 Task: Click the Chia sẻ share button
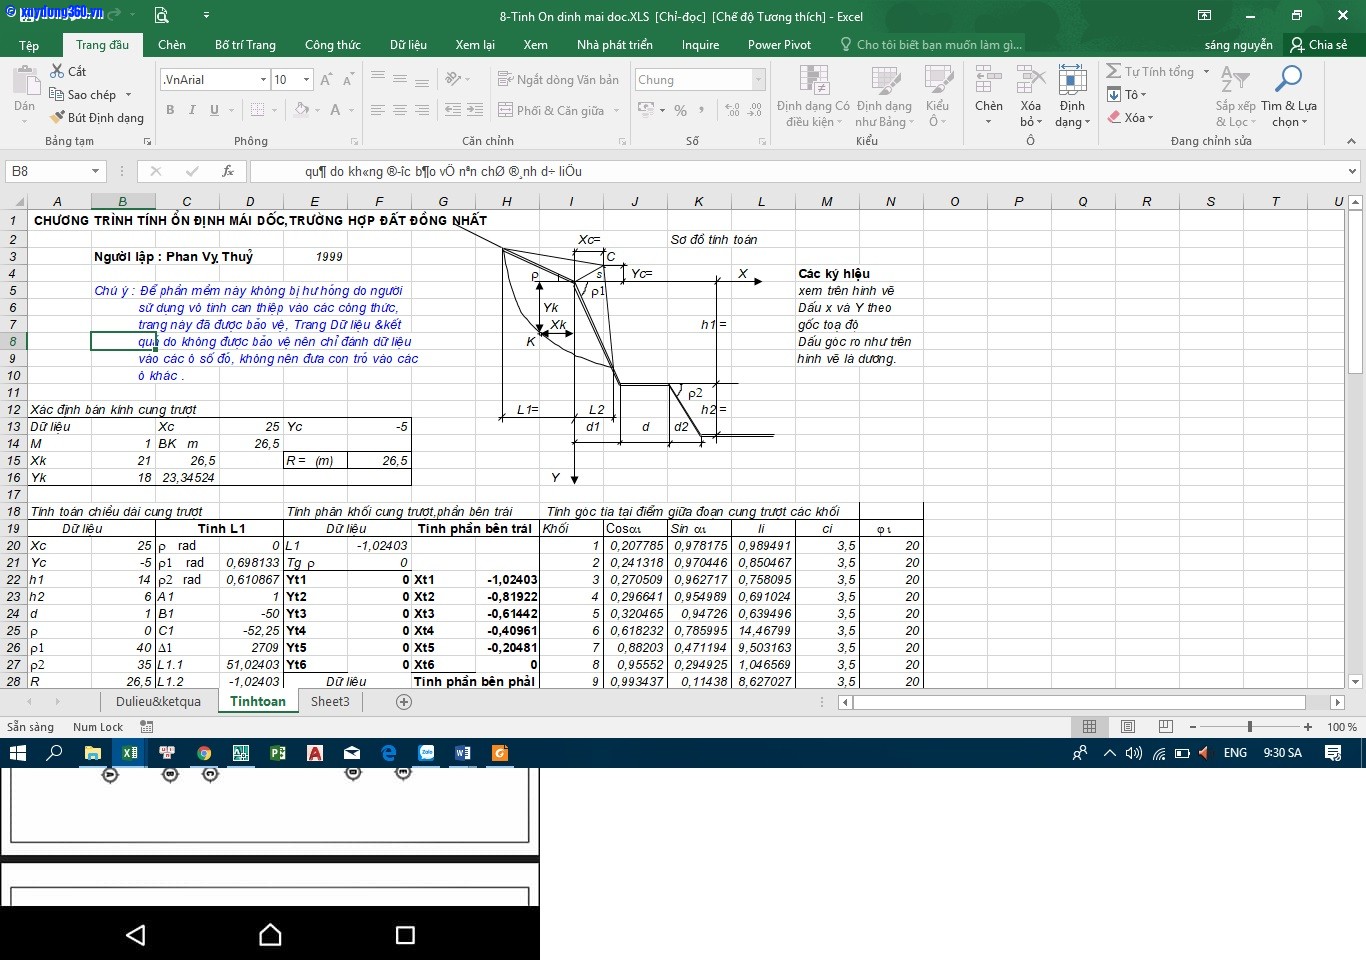(1319, 45)
